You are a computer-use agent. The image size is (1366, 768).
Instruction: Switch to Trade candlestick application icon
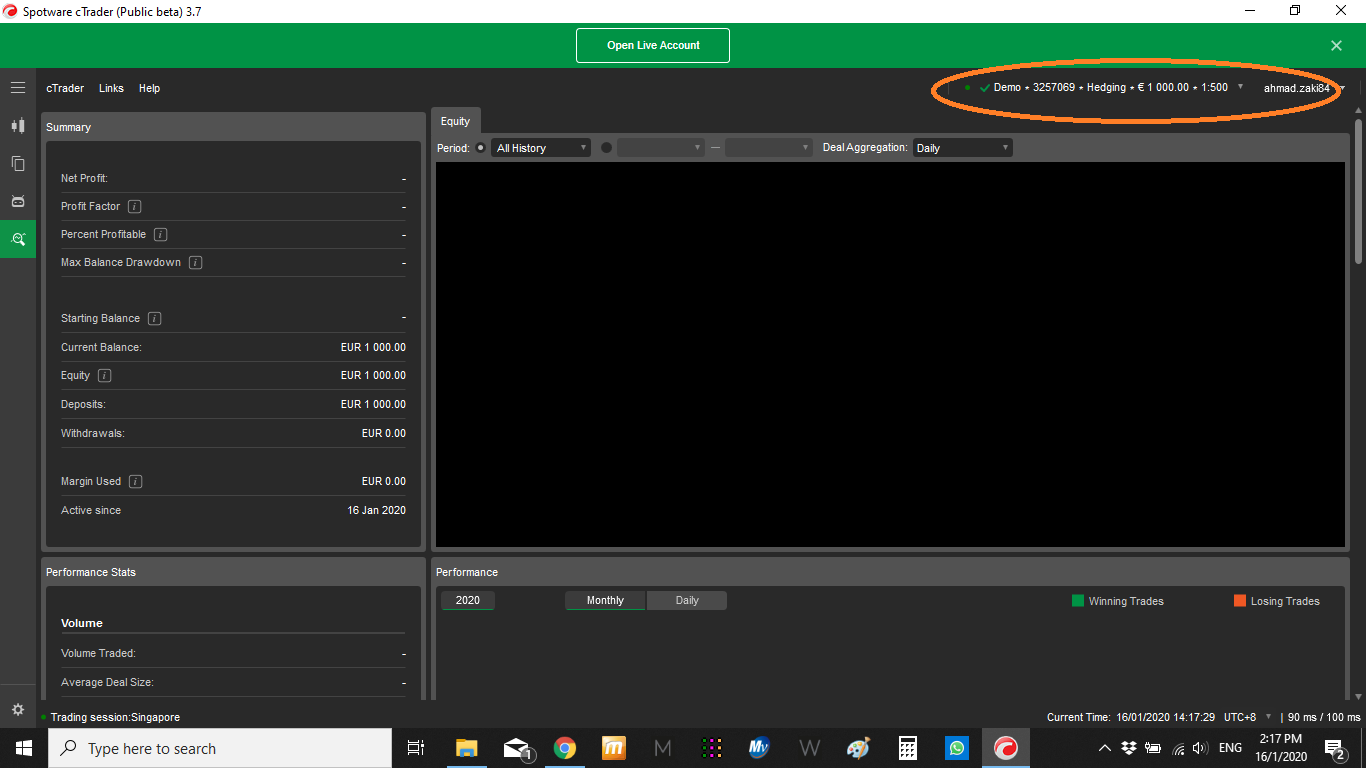click(x=18, y=126)
